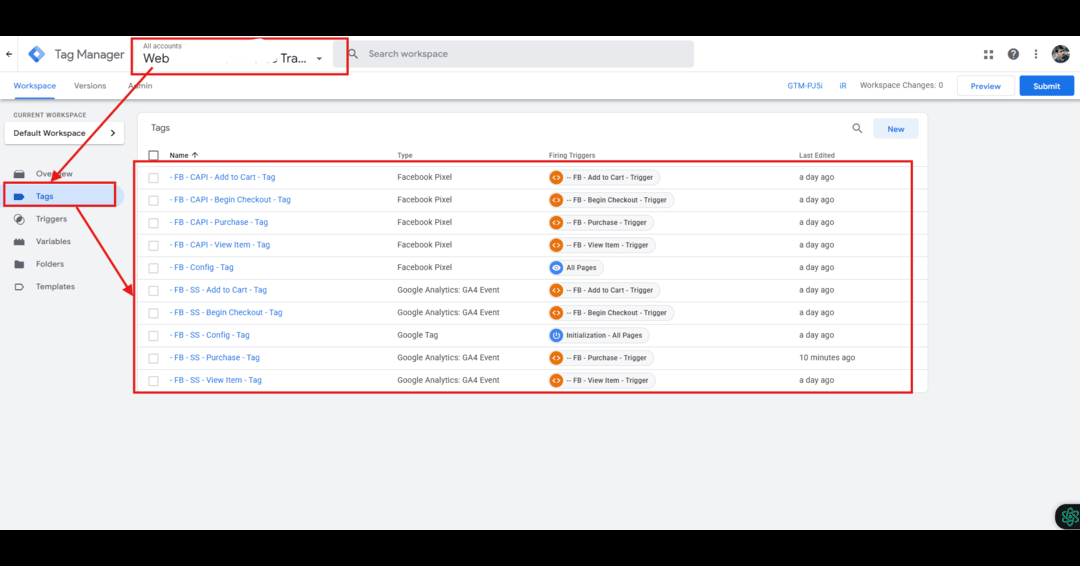Check the FB - CAPI - Begin Checkout row checkbox
Viewport: 1080px width, 566px height.
point(154,200)
